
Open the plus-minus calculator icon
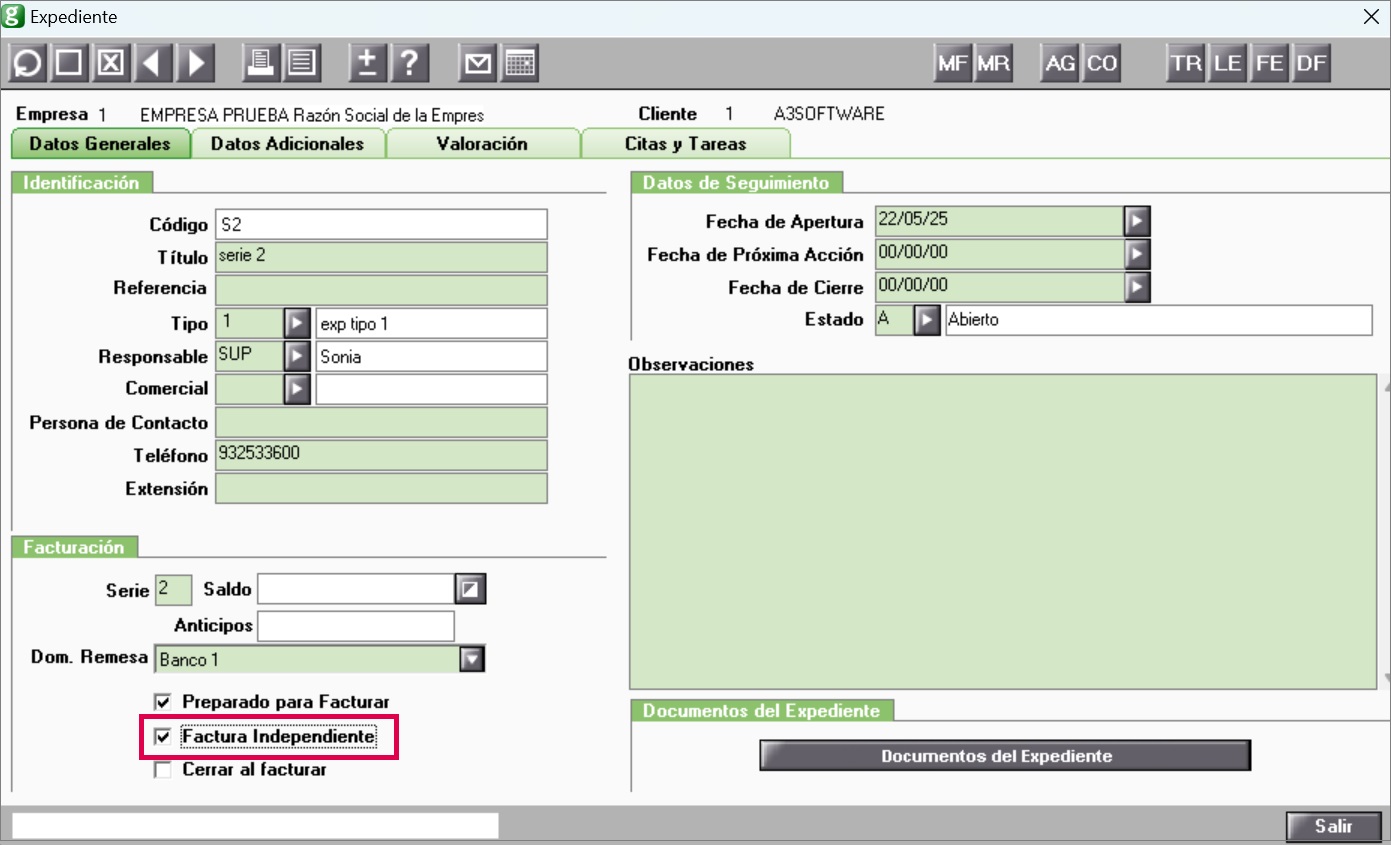click(x=367, y=64)
